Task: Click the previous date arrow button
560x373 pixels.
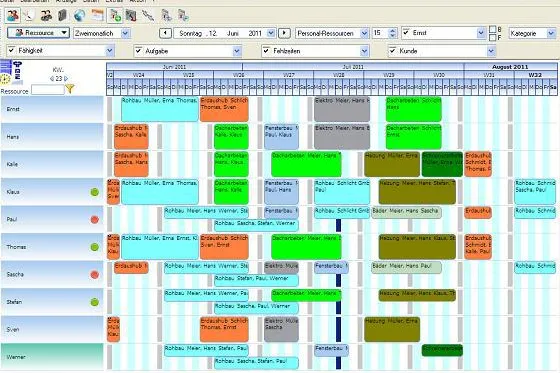Action: pyautogui.click(x=165, y=33)
